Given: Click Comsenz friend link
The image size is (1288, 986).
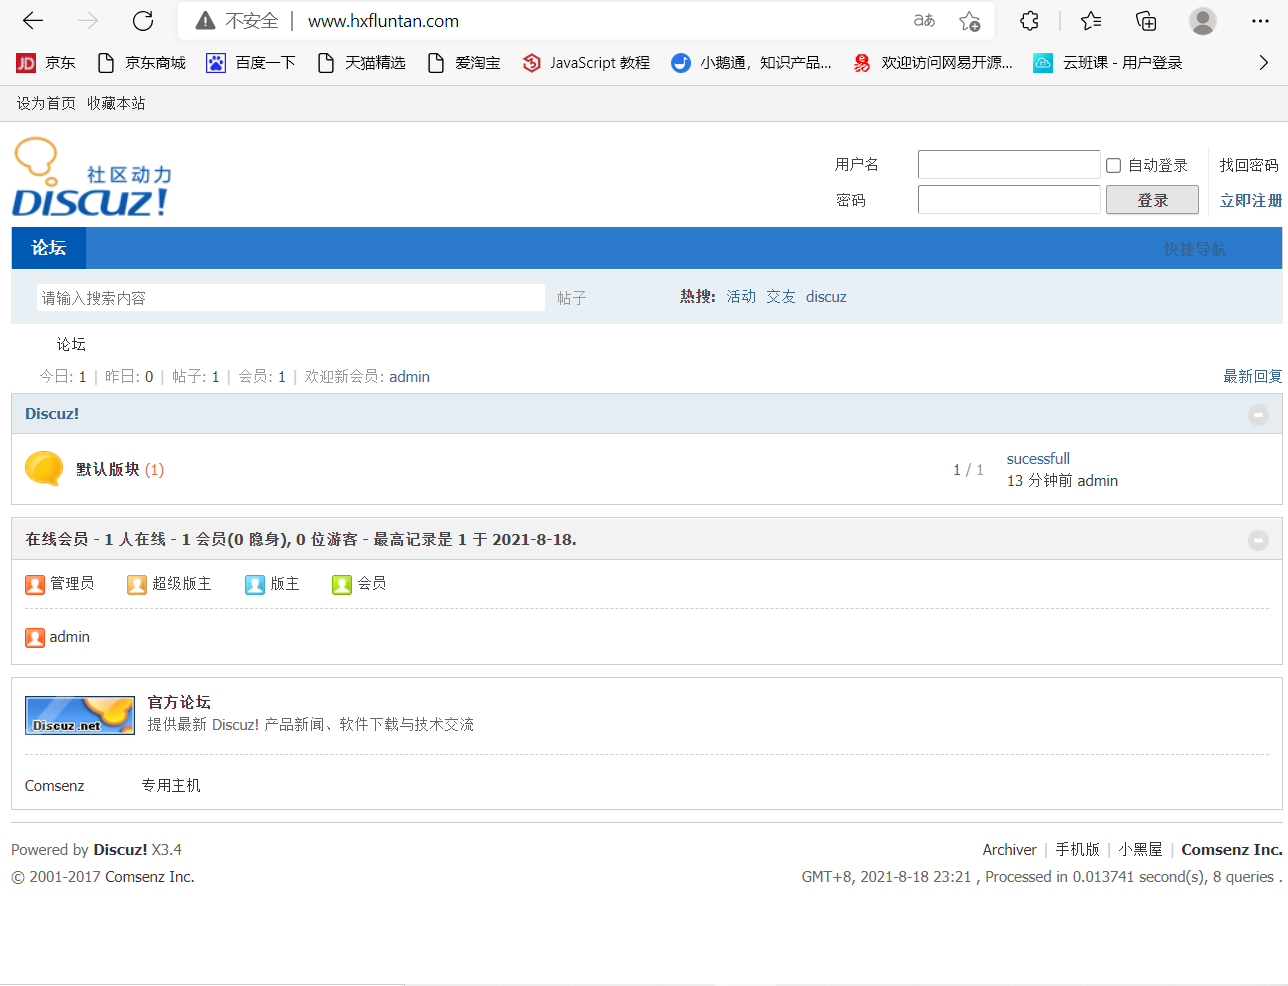Looking at the screenshot, I should [55, 786].
